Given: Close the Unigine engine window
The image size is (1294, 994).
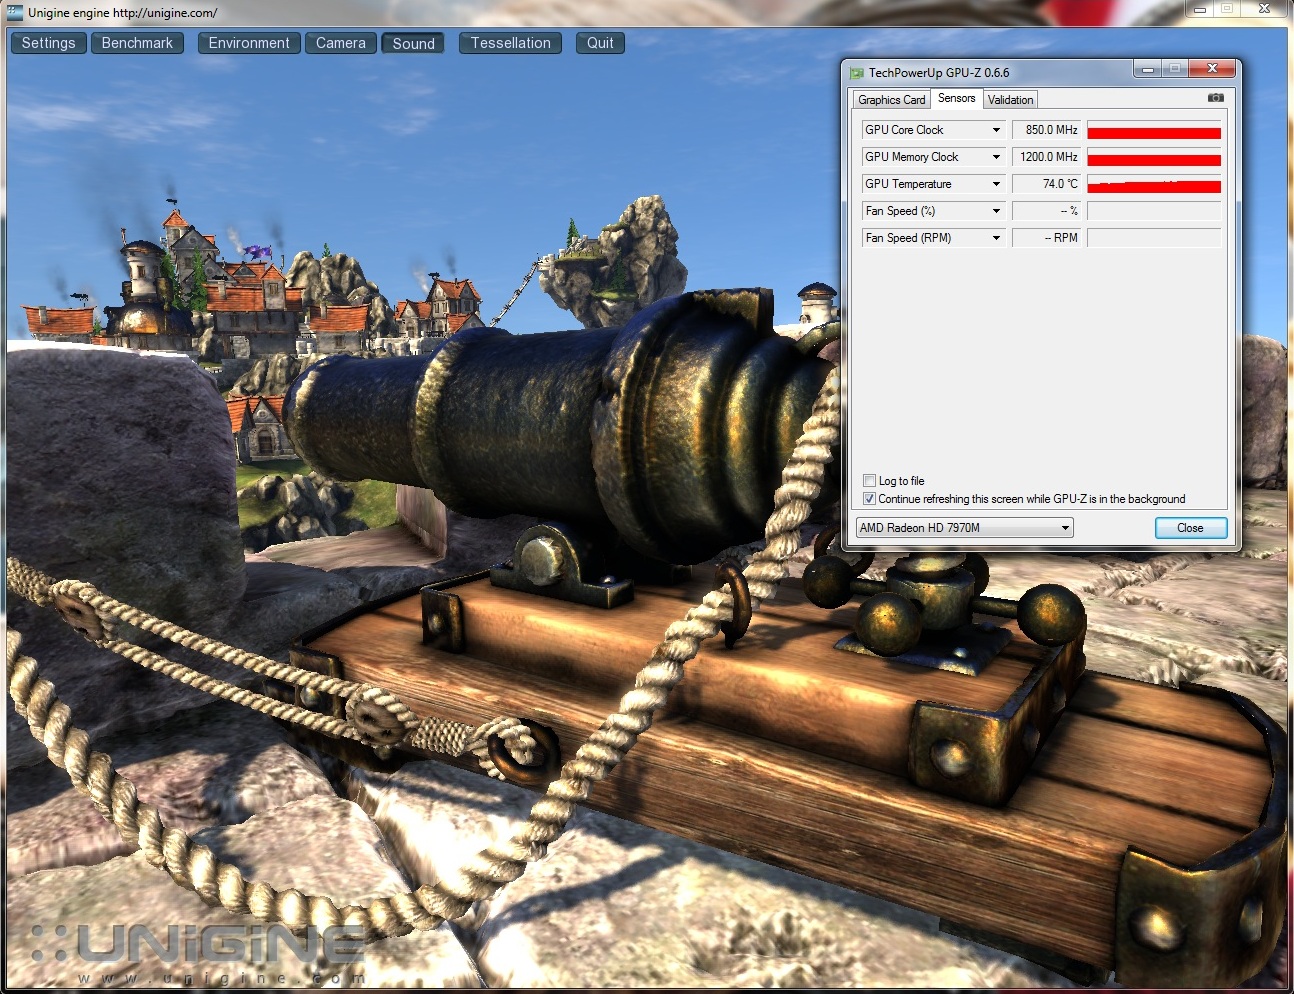Looking at the screenshot, I should pyautogui.click(x=1264, y=9).
